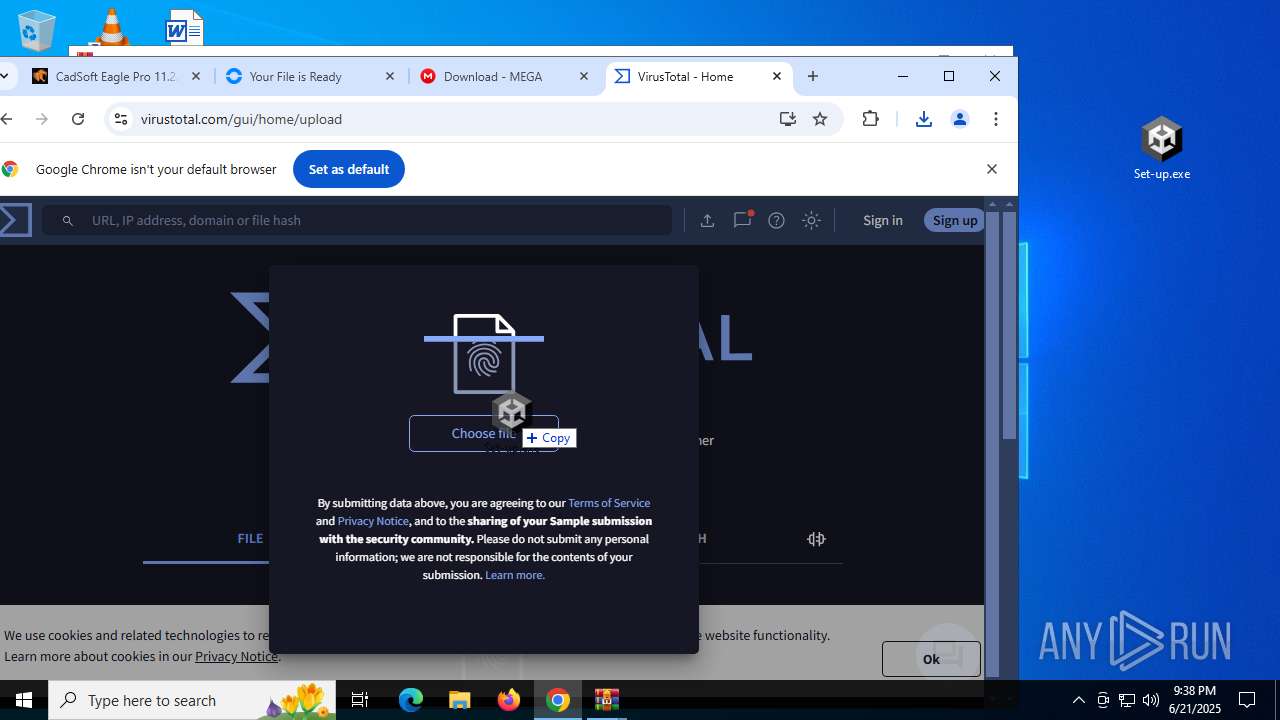Screen dimensions: 1280x720
Task: Go forward in browser history
Action: tap(42, 119)
